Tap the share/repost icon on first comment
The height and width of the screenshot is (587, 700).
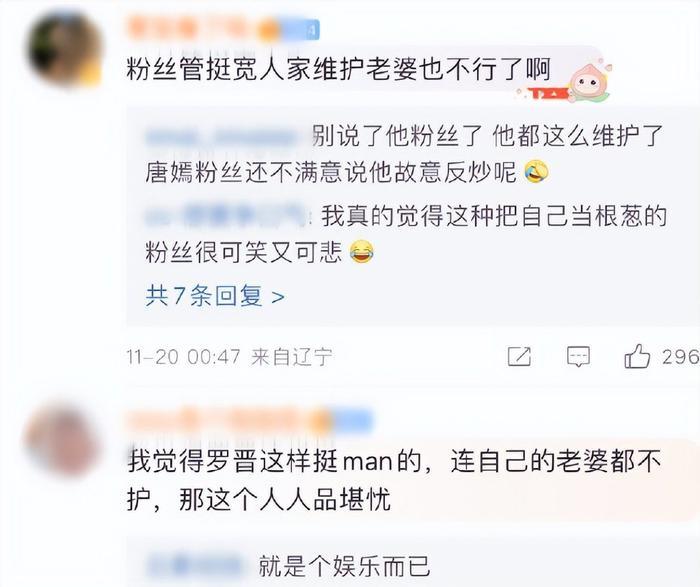coord(519,357)
